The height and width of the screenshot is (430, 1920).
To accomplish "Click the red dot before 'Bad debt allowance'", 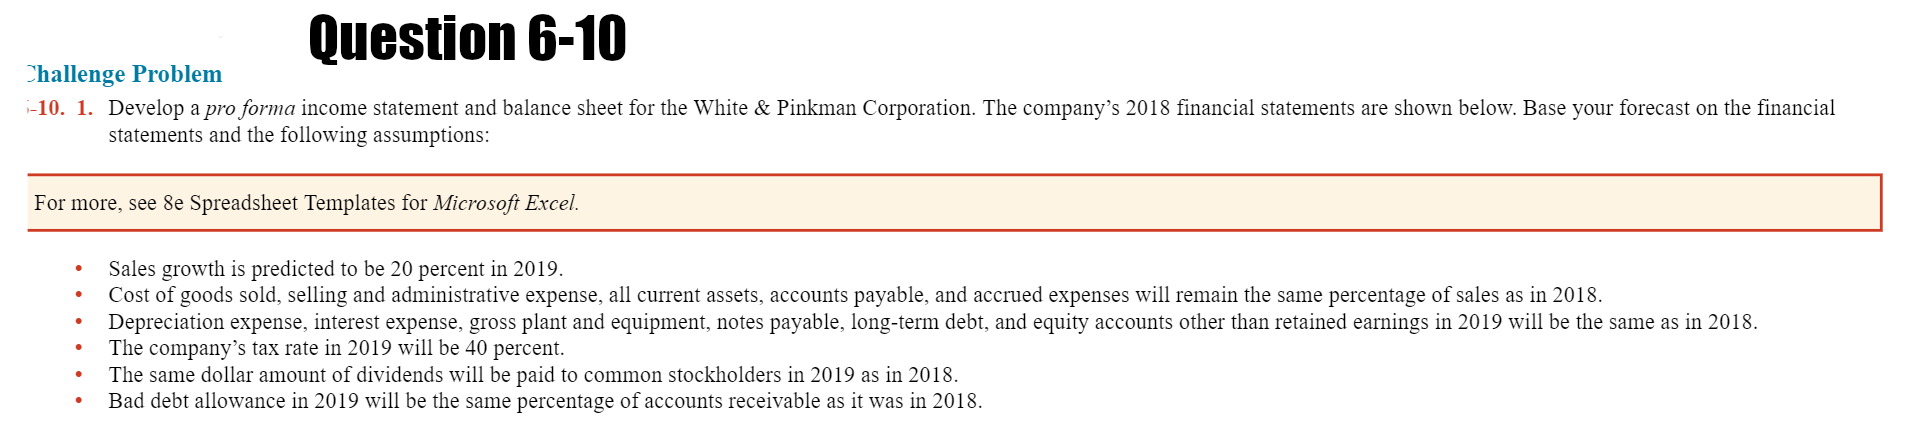I will pos(78,401).
